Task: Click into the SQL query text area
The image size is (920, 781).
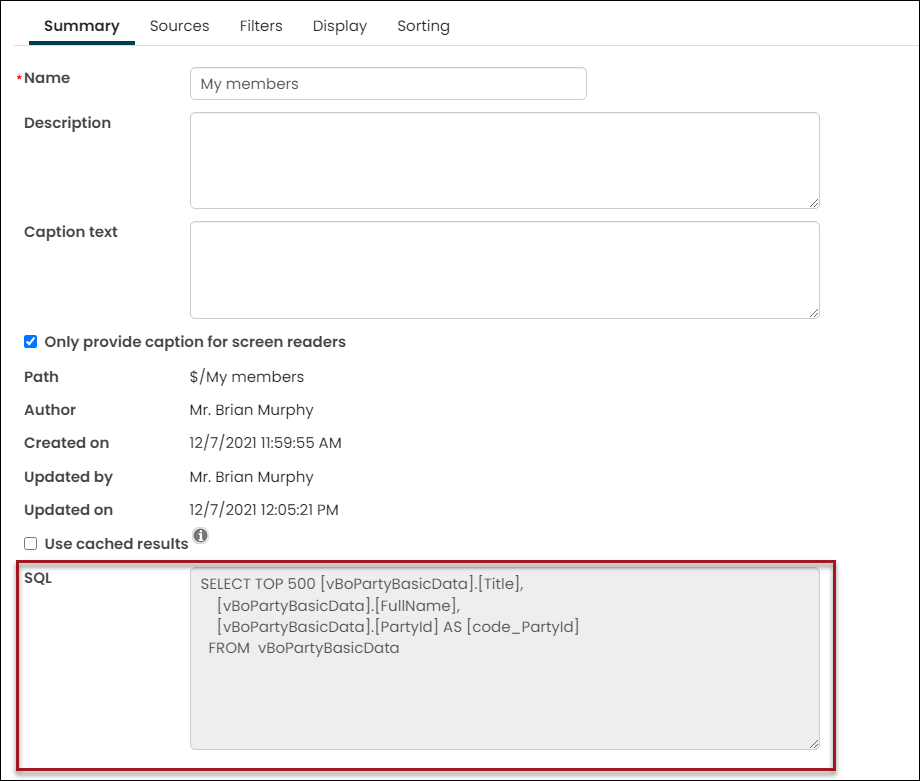Action: tap(505, 658)
